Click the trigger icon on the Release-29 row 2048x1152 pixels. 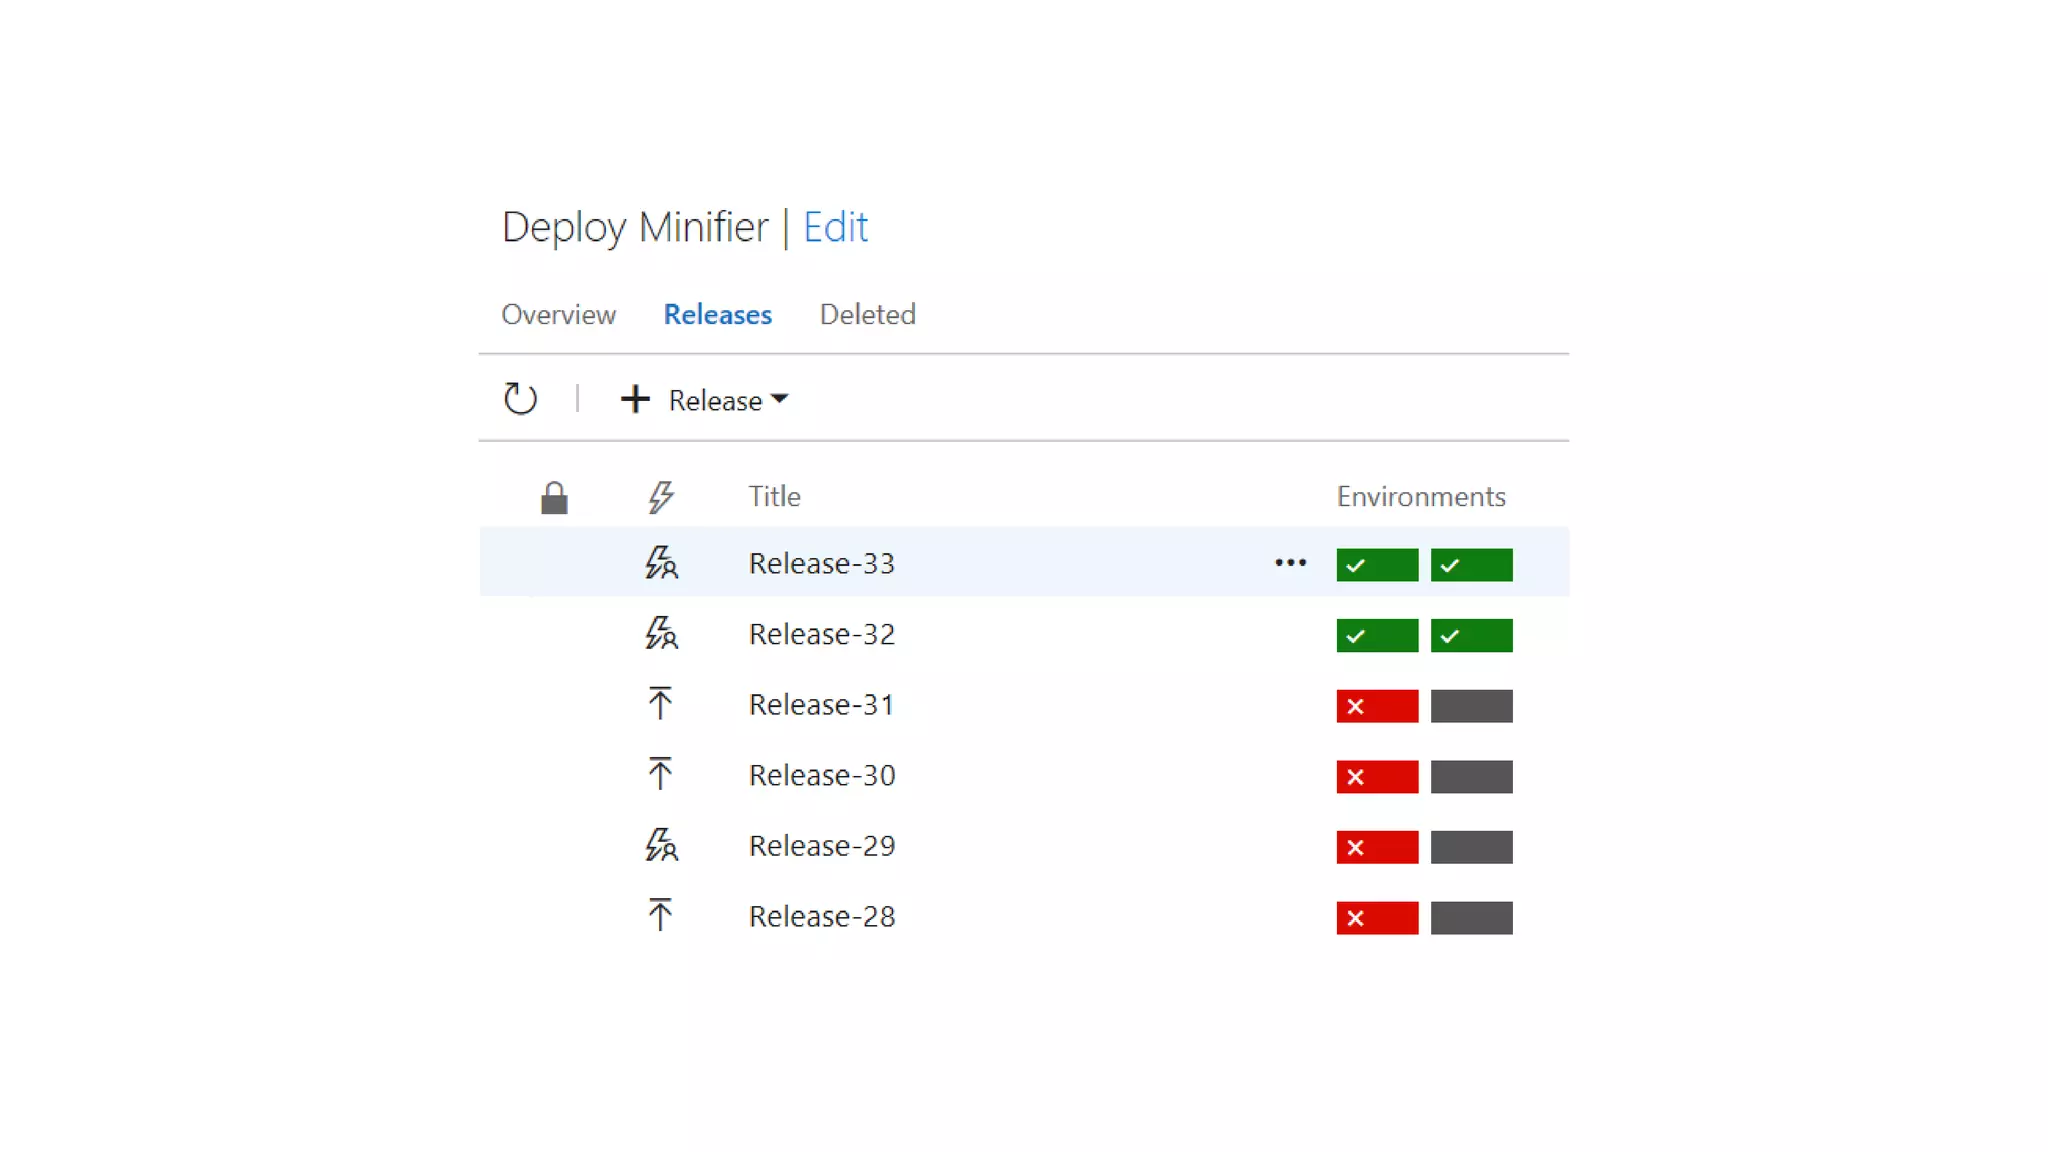tap(660, 846)
